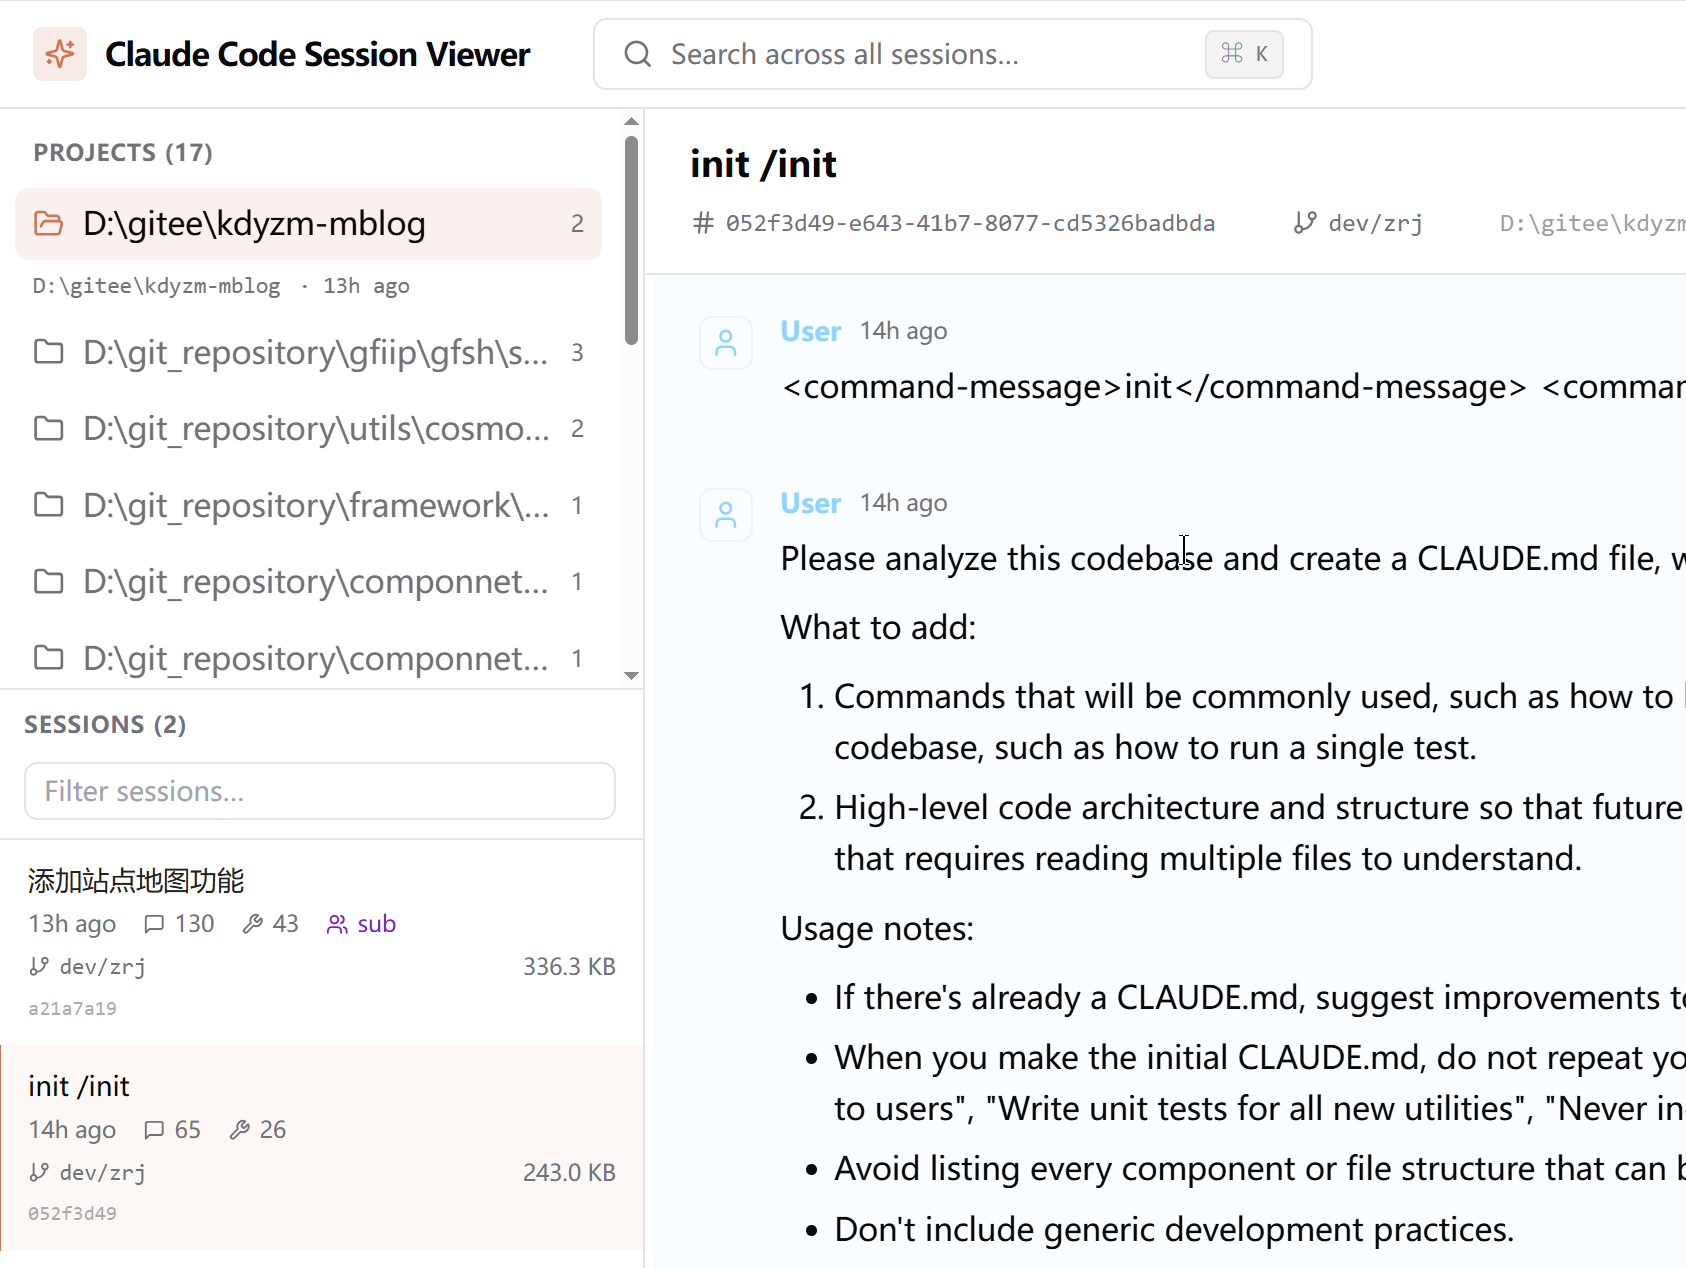Click the branch icon in the 243.0 KB session

point(39,1172)
